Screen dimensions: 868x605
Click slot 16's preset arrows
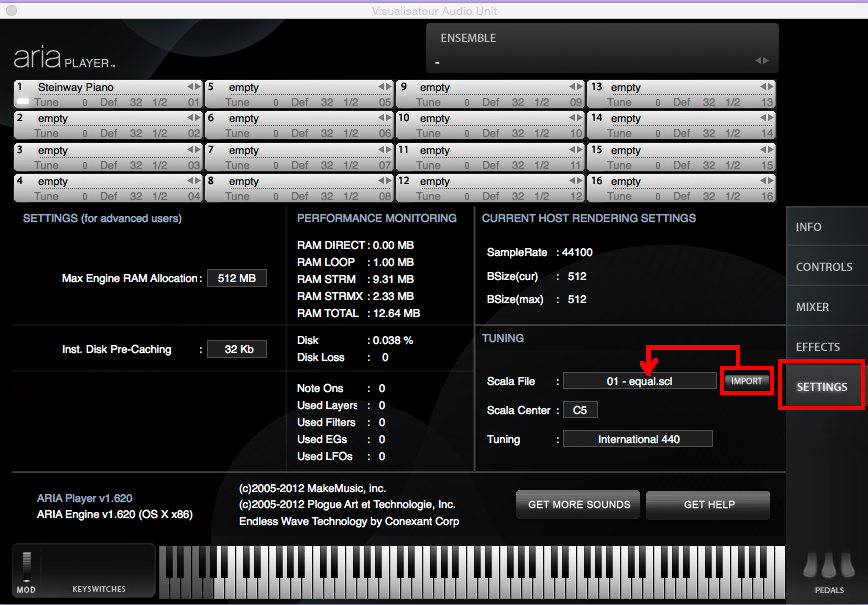click(x=766, y=182)
